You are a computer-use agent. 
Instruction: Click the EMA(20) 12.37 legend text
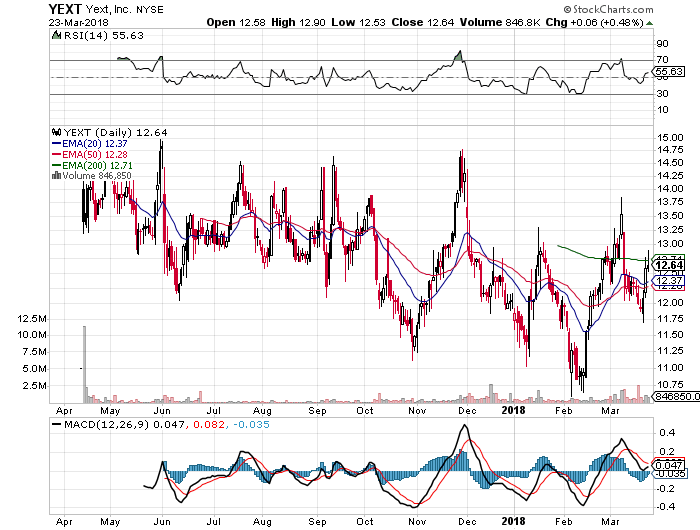pyautogui.click(x=95, y=143)
